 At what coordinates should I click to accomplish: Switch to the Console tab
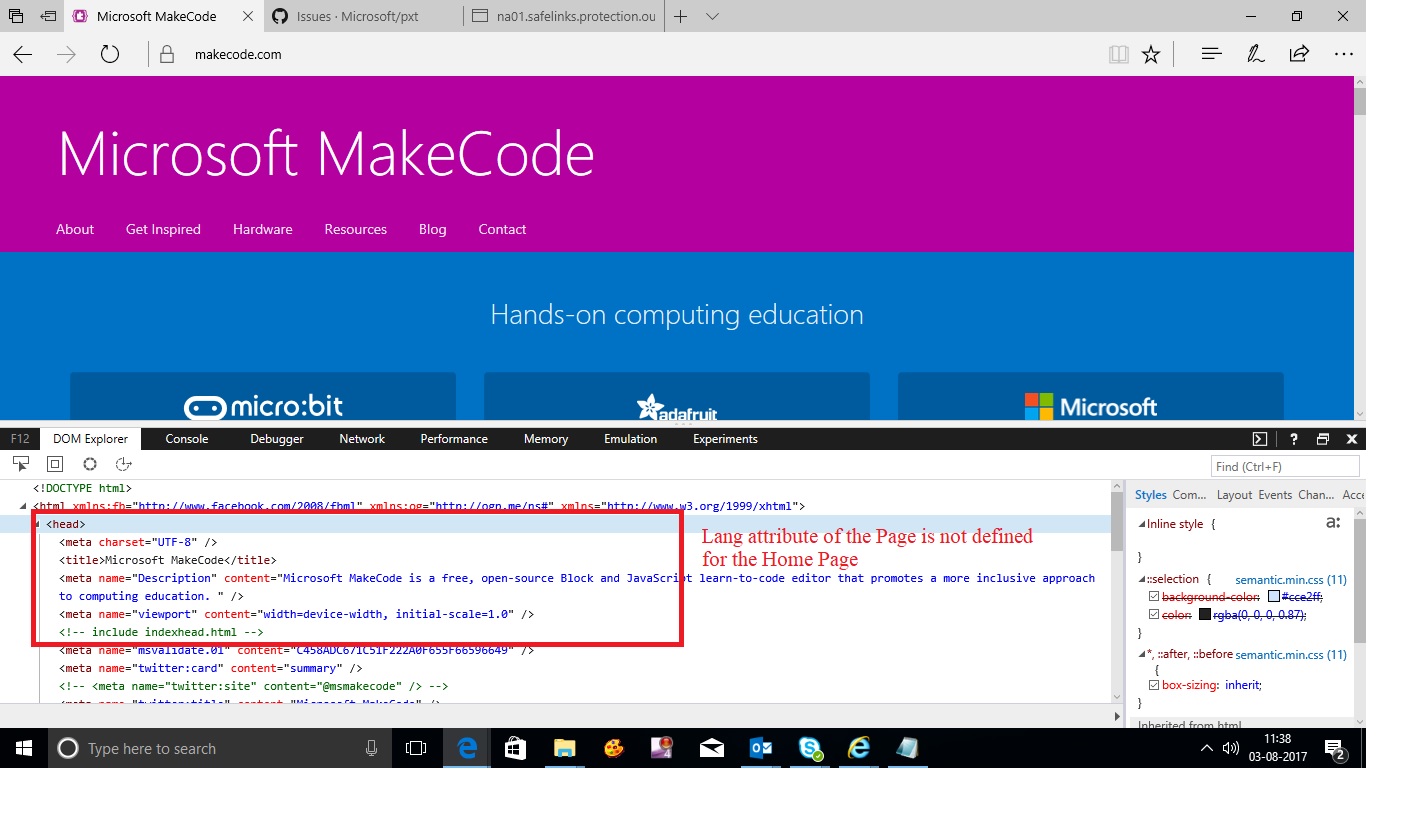(x=186, y=438)
